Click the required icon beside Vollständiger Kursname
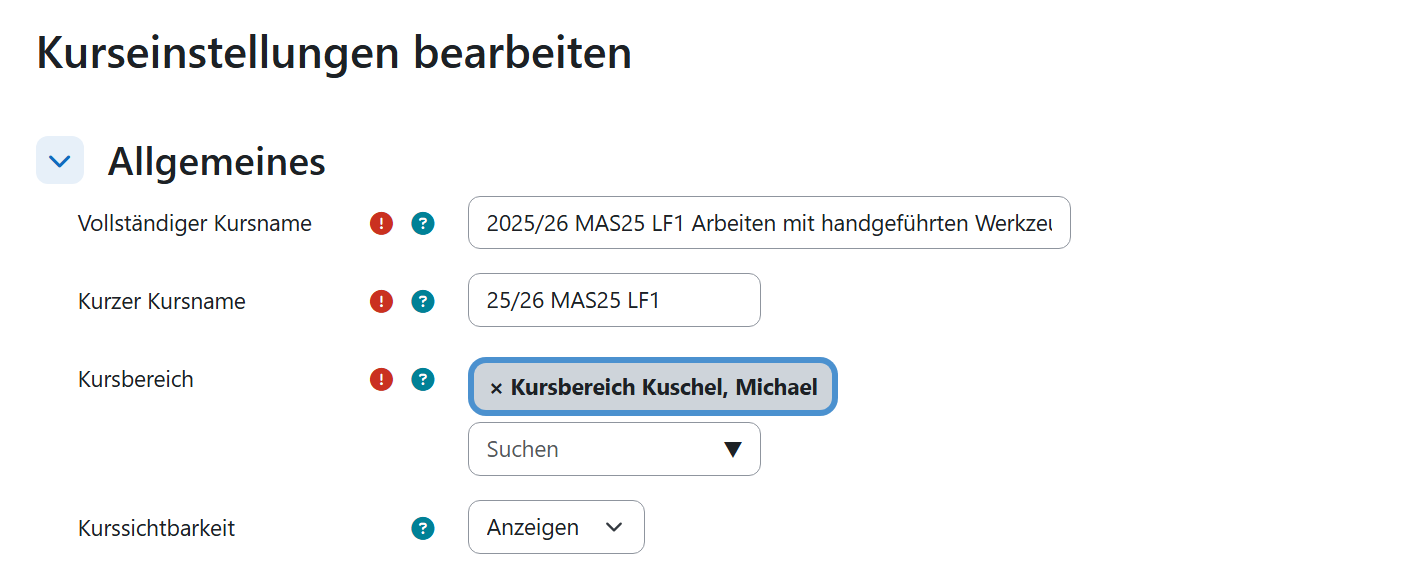 click(x=381, y=223)
